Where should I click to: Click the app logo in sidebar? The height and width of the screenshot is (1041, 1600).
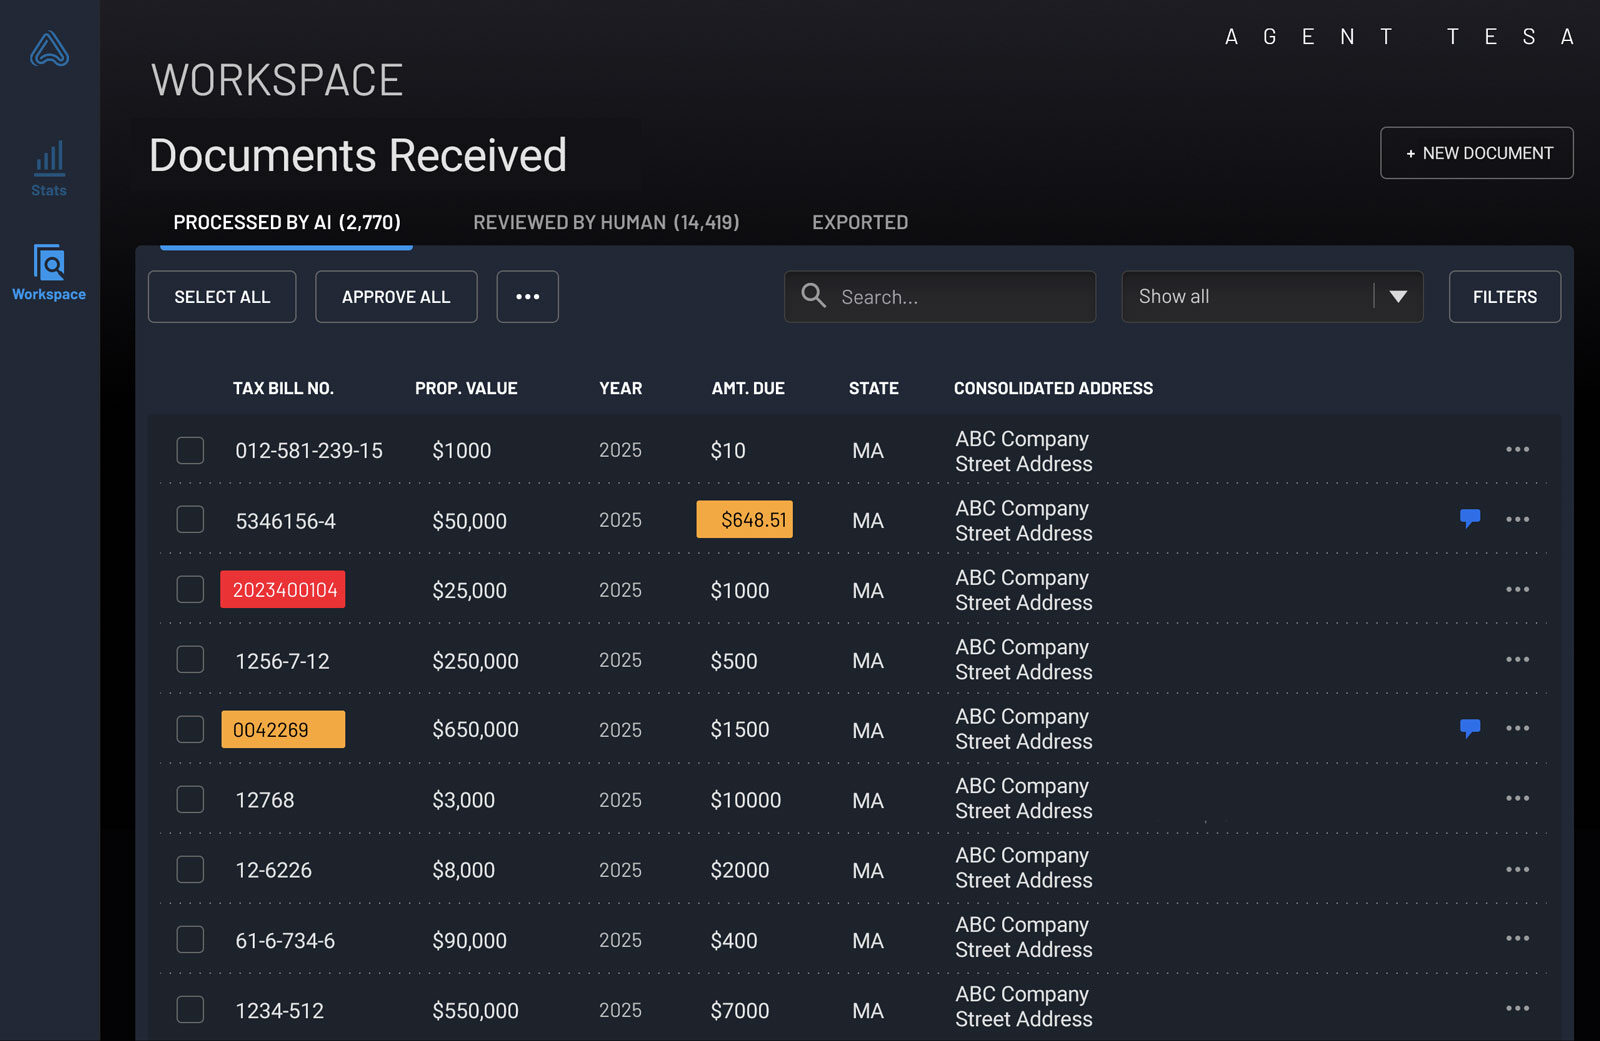click(49, 49)
